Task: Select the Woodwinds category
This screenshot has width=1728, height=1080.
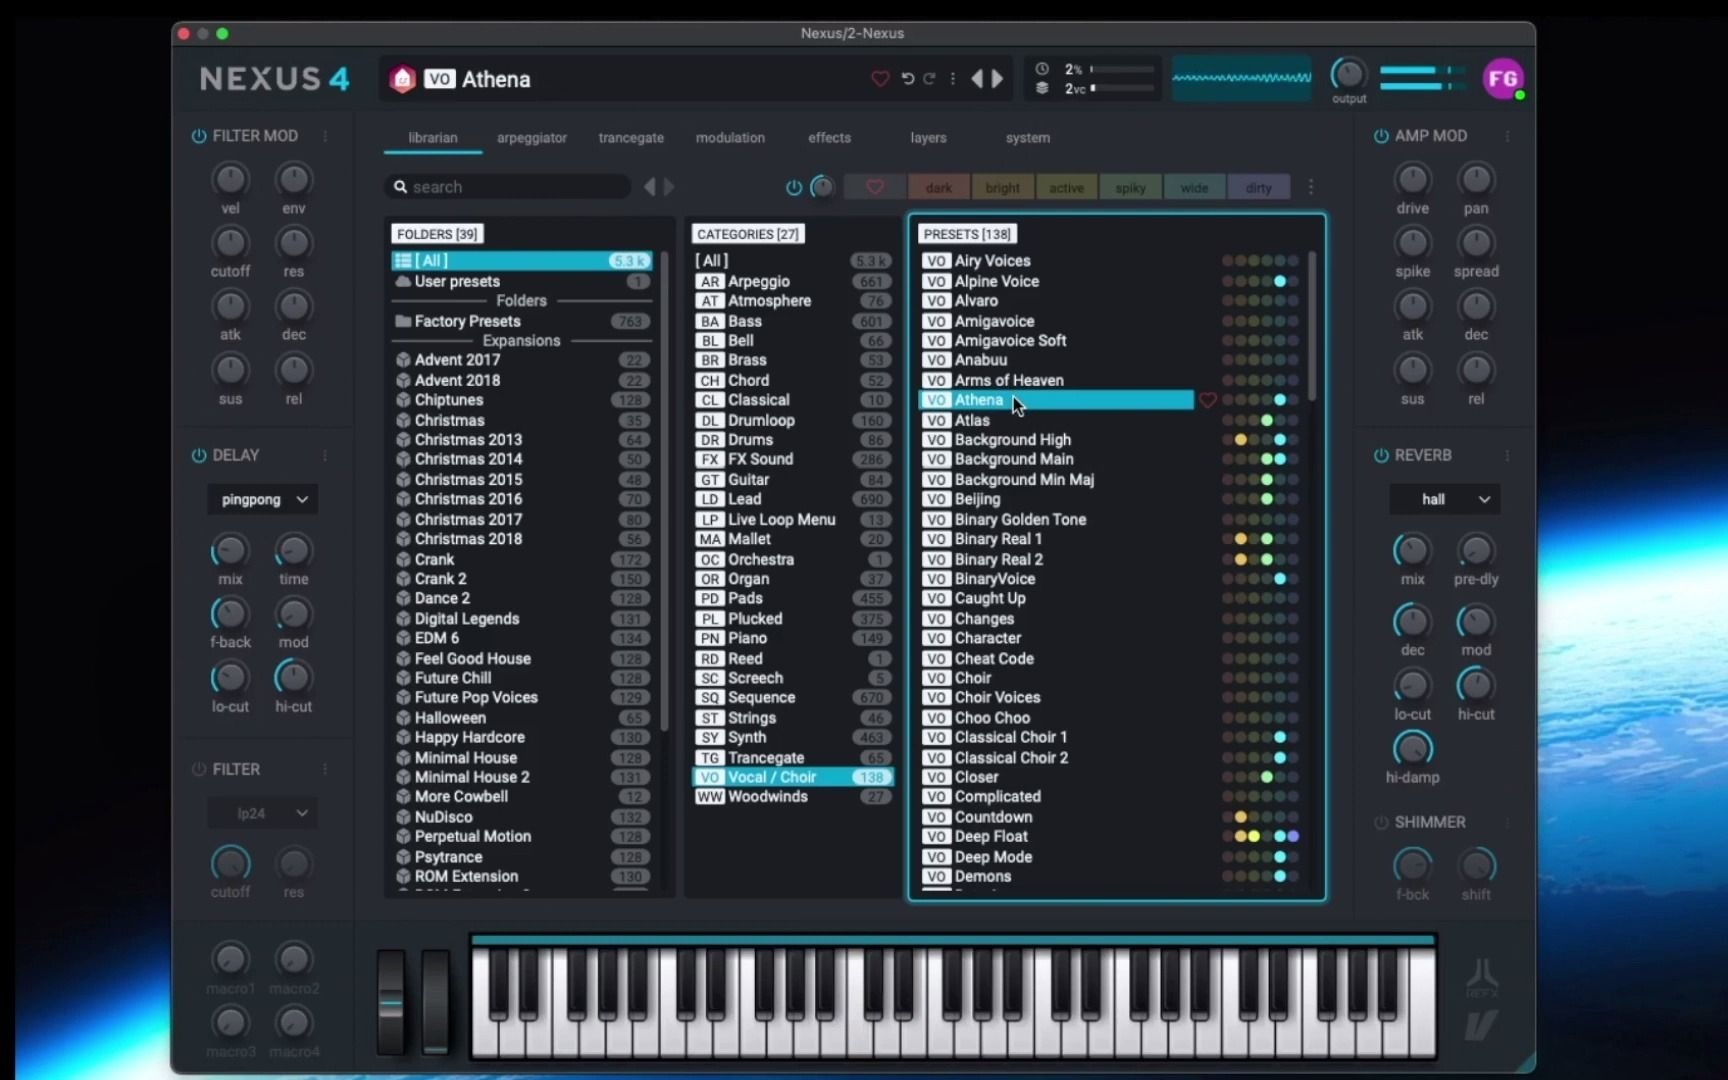Action: pyautogui.click(x=793, y=796)
